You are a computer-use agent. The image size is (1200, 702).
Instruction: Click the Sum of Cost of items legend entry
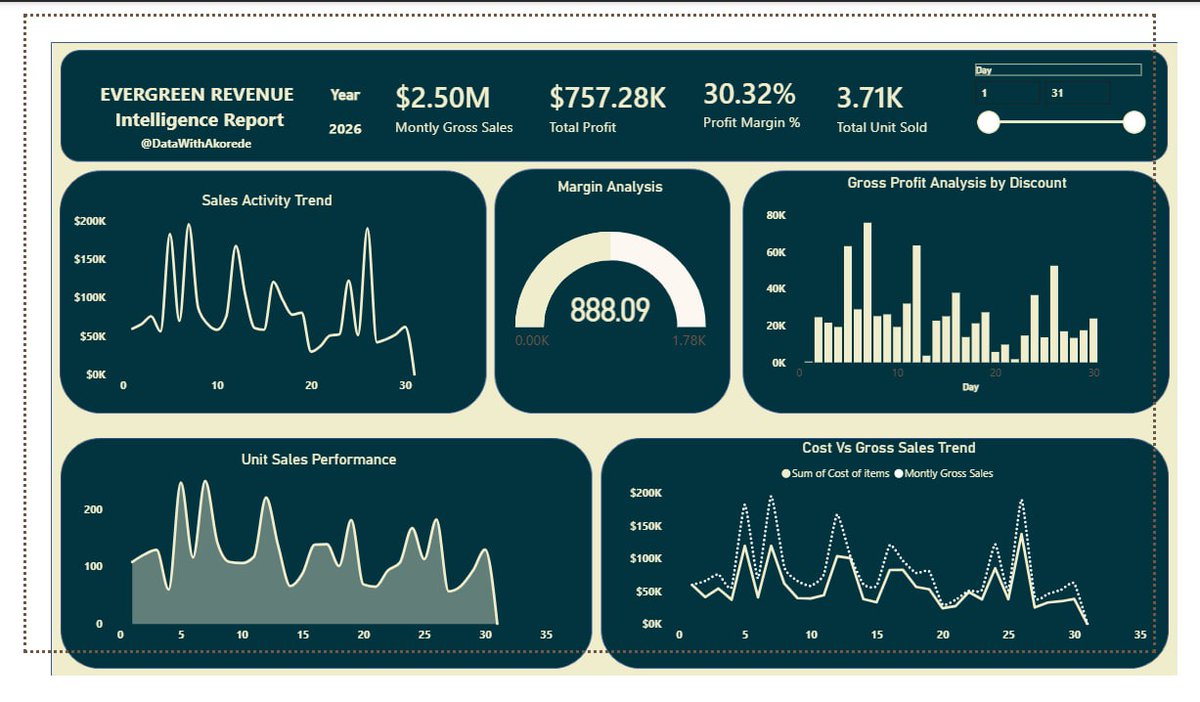tap(834, 473)
